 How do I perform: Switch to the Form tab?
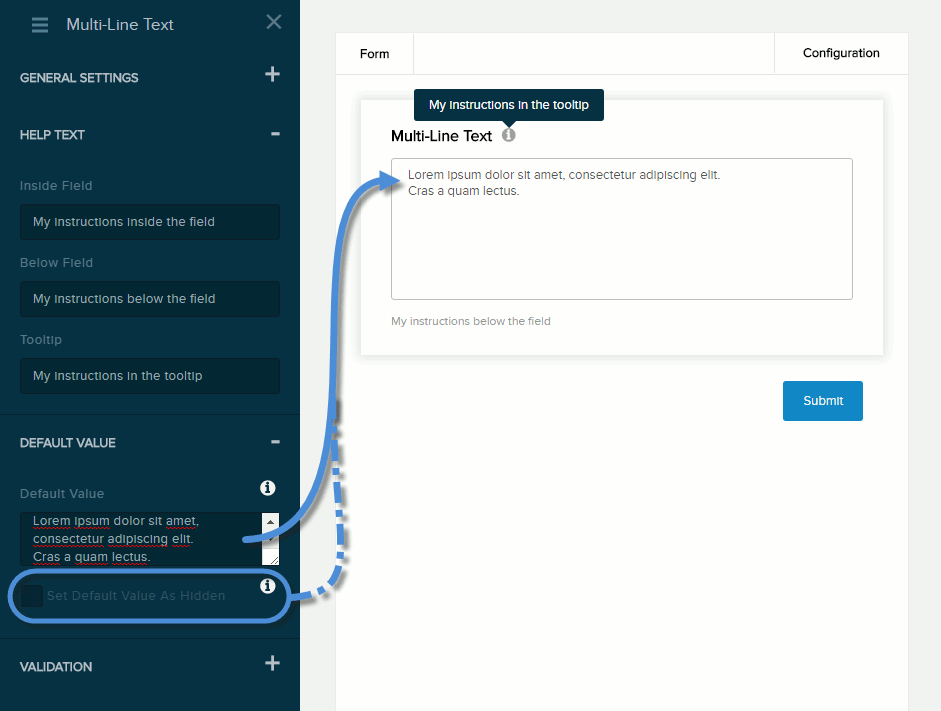(x=374, y=54)
